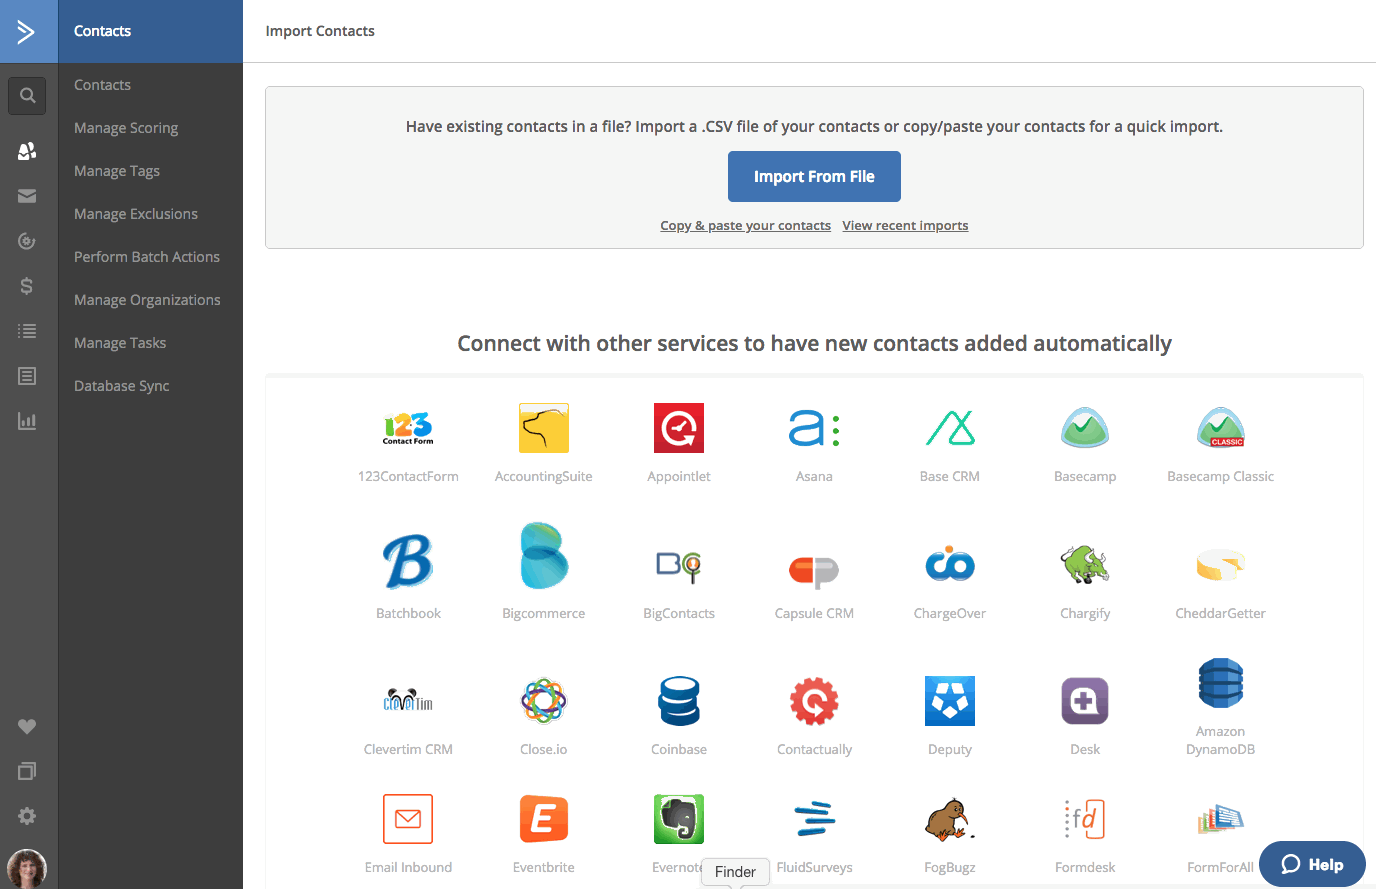Screen dimensions: 1376x889
Task: Open the Lists icon in sidebar
Action: [27, 331]
